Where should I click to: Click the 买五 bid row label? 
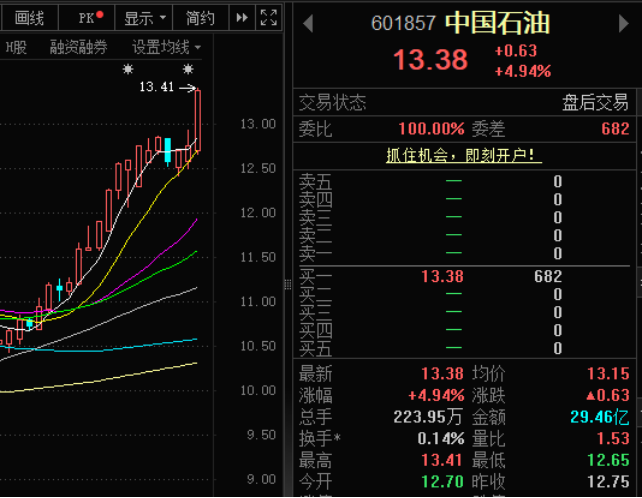[315, 349]
